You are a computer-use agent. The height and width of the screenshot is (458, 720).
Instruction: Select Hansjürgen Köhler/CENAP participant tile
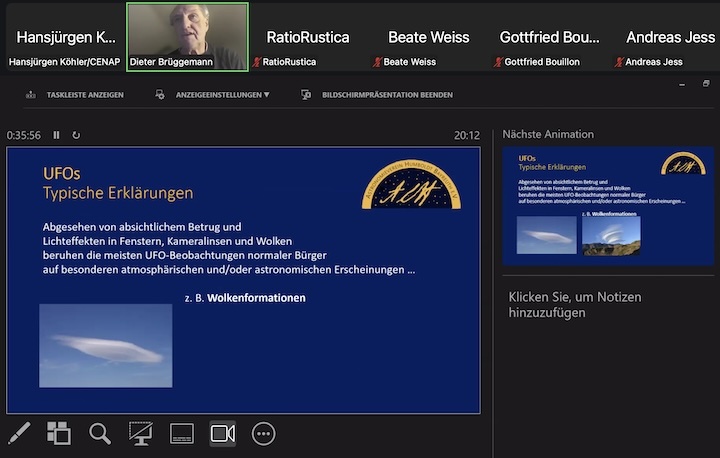click(x=64, y=37)
